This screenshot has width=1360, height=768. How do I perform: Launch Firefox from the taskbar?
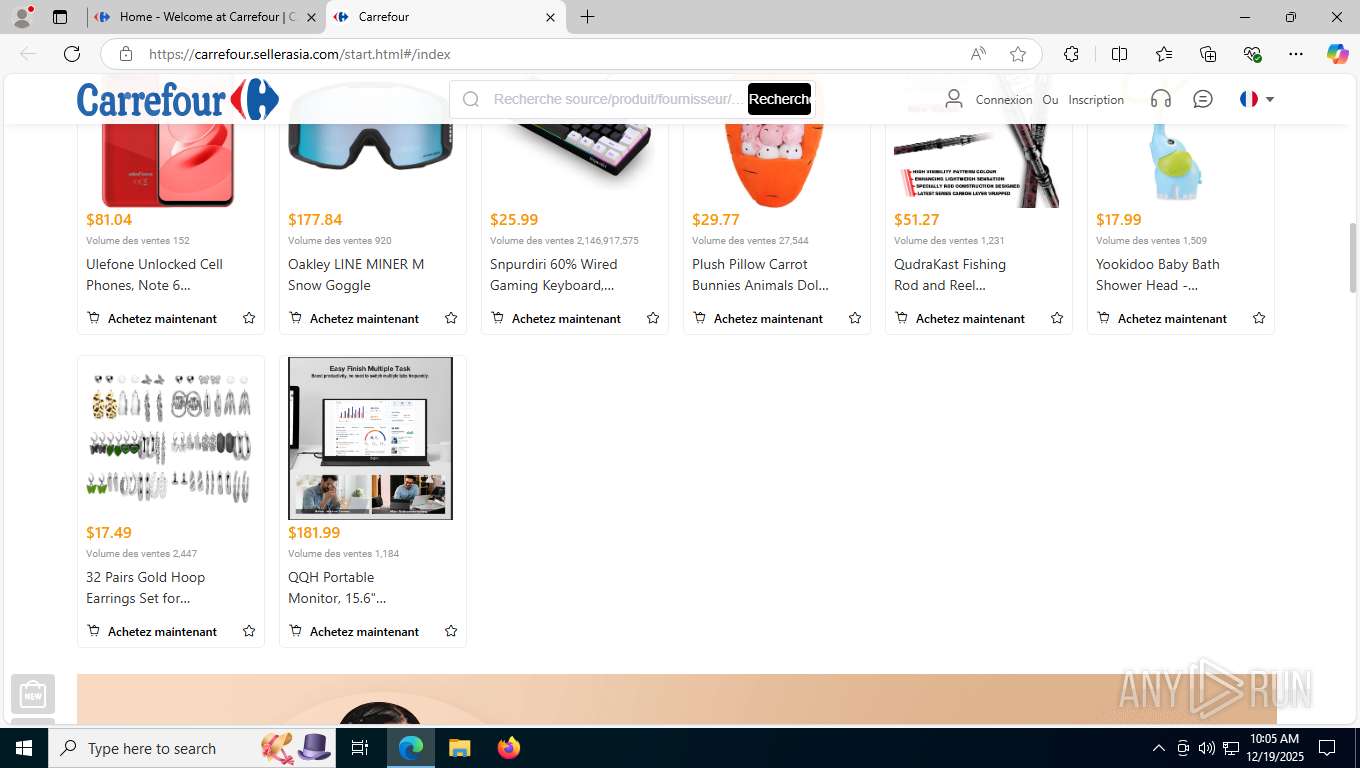(509, 748)
